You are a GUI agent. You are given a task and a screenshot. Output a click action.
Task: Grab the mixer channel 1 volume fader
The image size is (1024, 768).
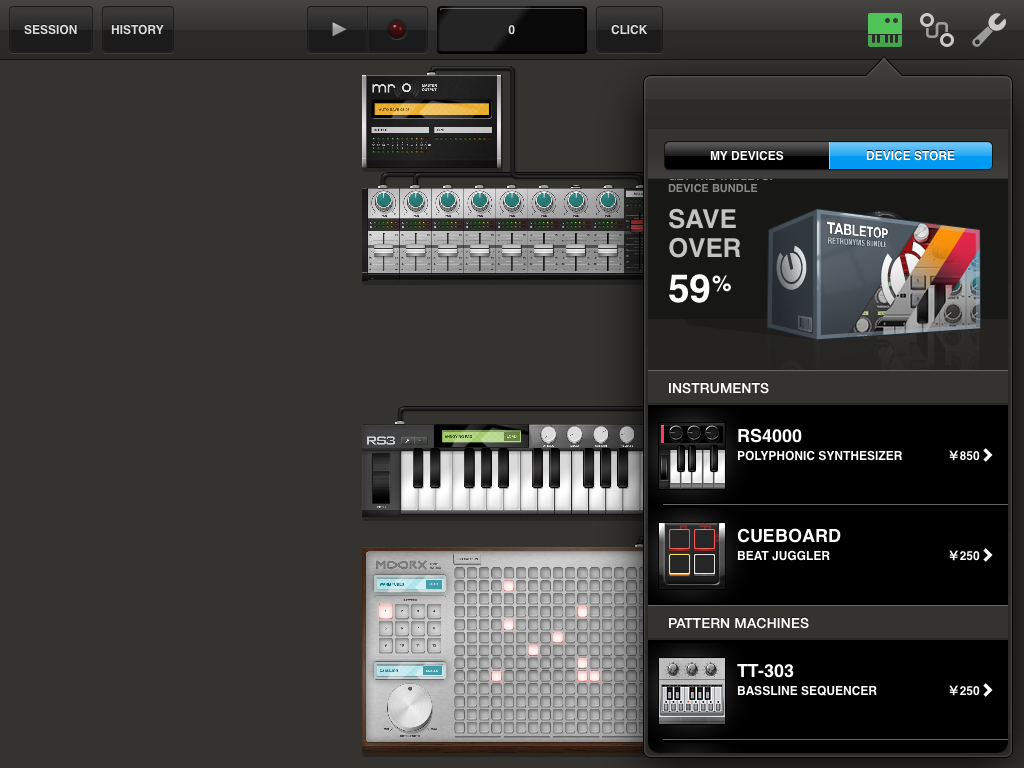point(383,252)
